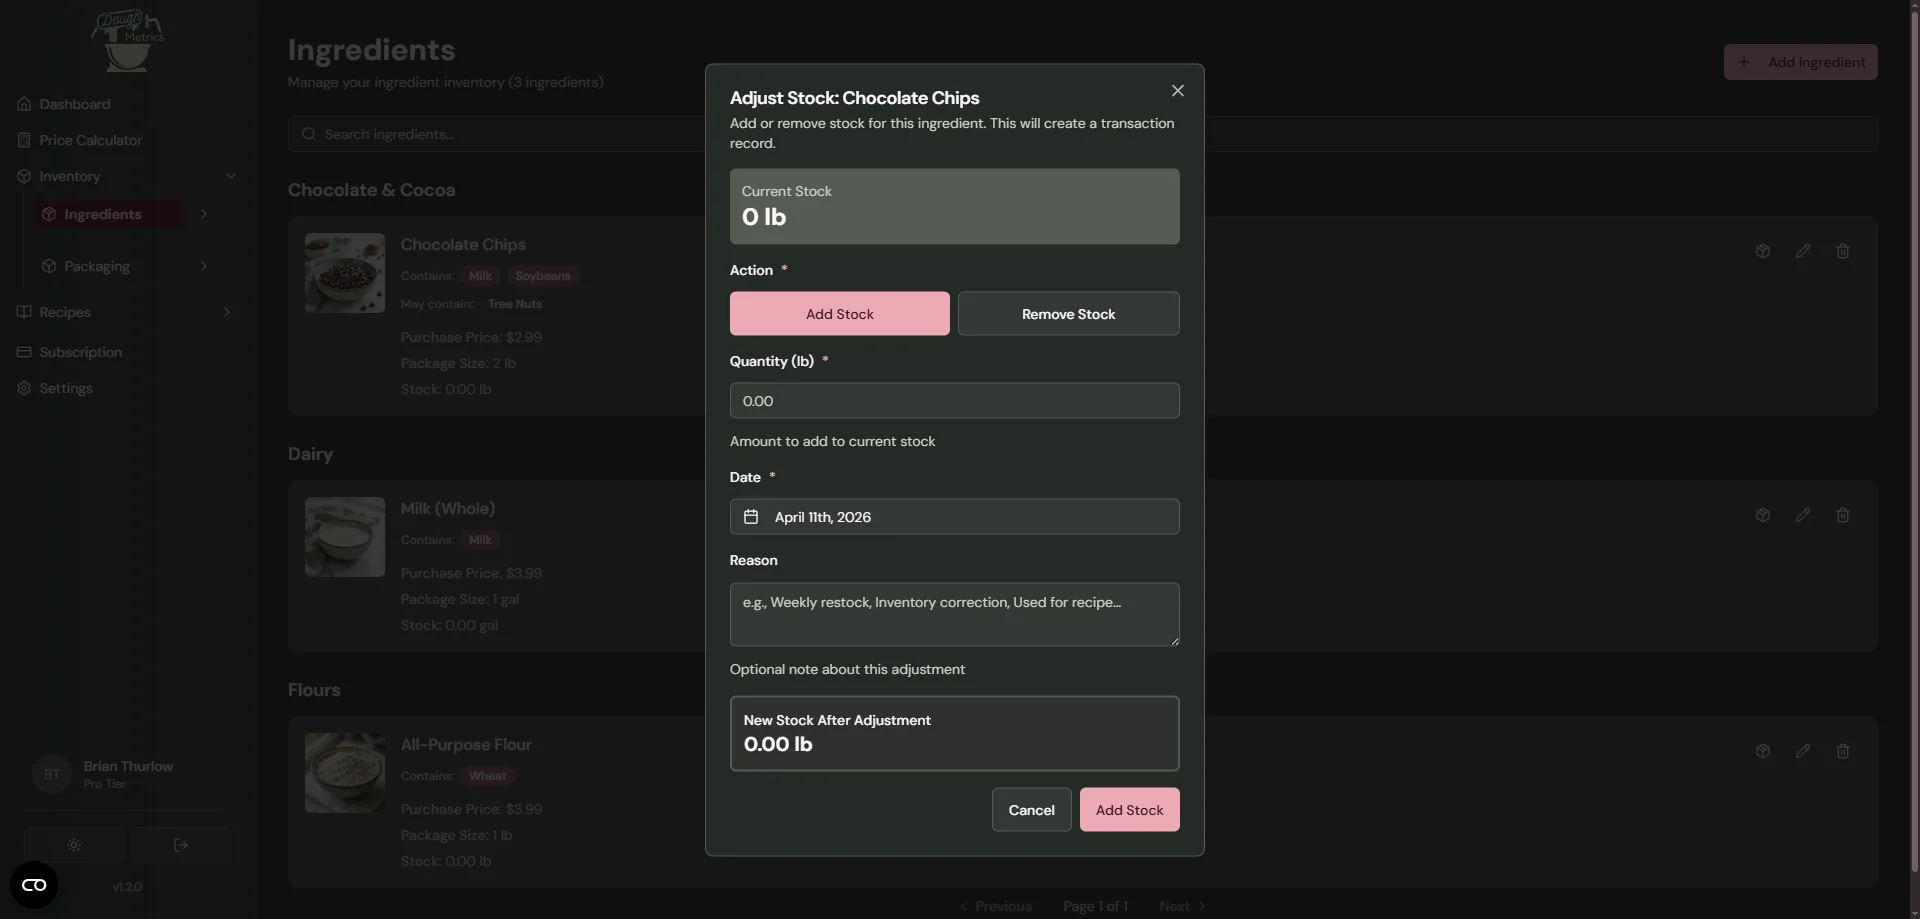Open the package stock icon for Chocolate Chips
Image resolution: width=1920 pixels, height=919 pixels.
pyautogui.click(x=1763, y=251)
